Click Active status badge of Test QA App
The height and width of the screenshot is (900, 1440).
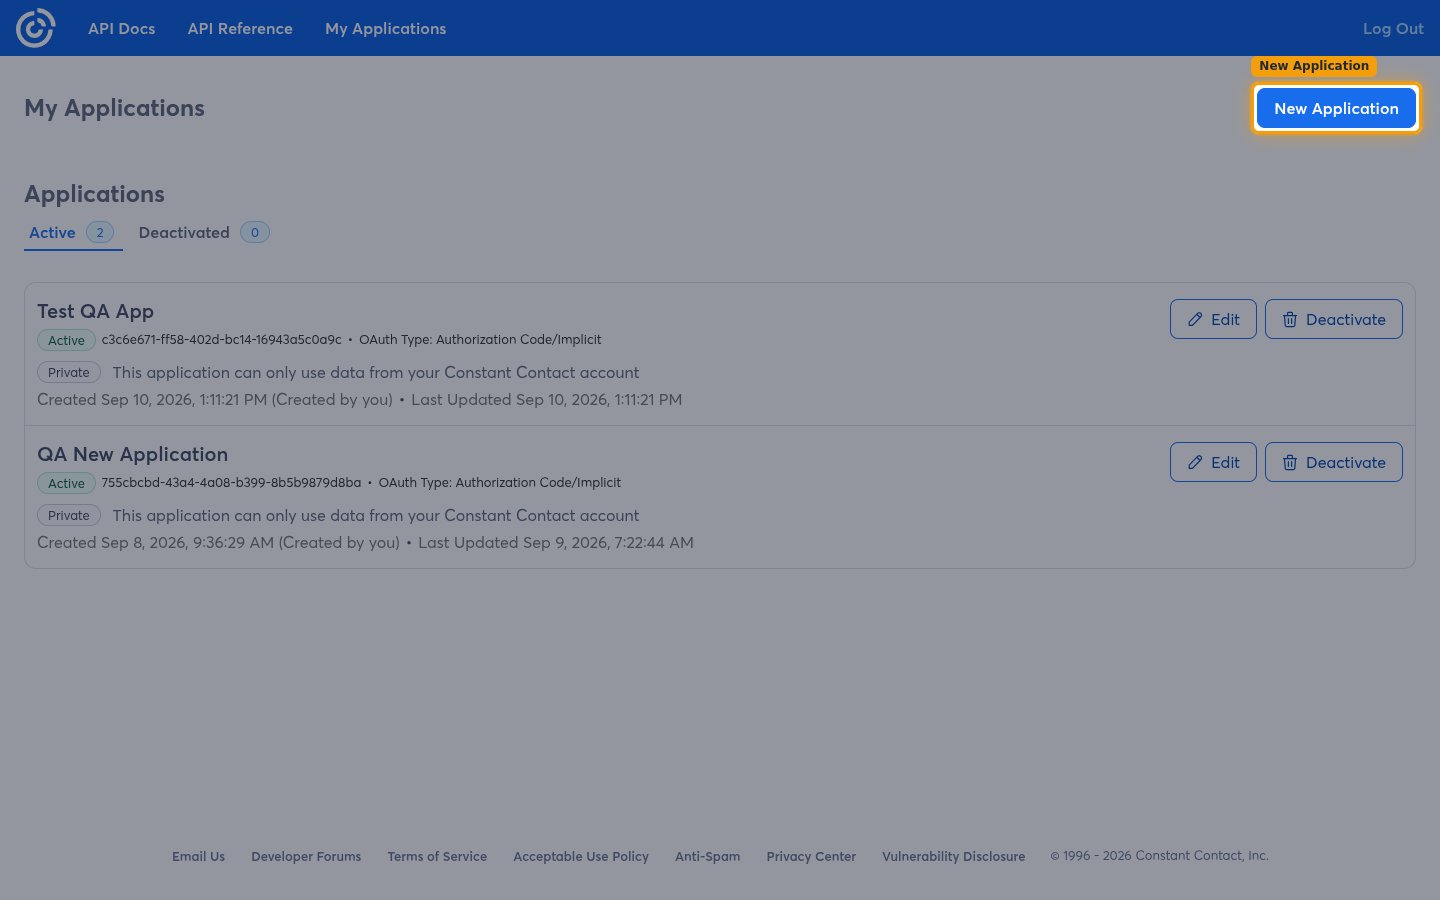tap(66, 340)
